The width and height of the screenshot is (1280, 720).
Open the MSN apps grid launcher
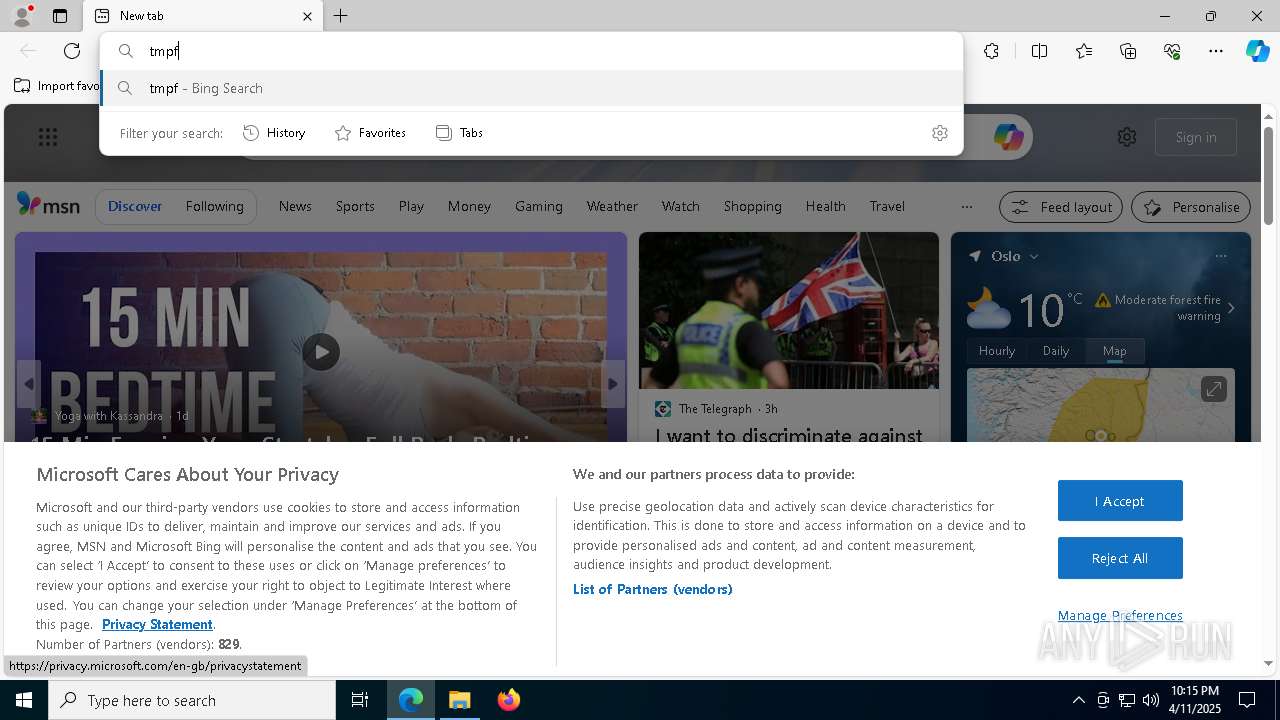48,137
